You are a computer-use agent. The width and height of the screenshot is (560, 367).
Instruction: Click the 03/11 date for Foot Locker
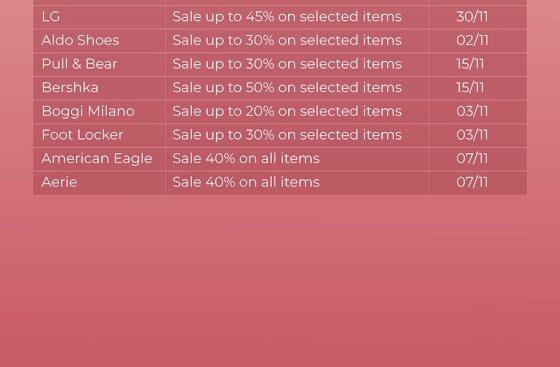tap(472, 135)
